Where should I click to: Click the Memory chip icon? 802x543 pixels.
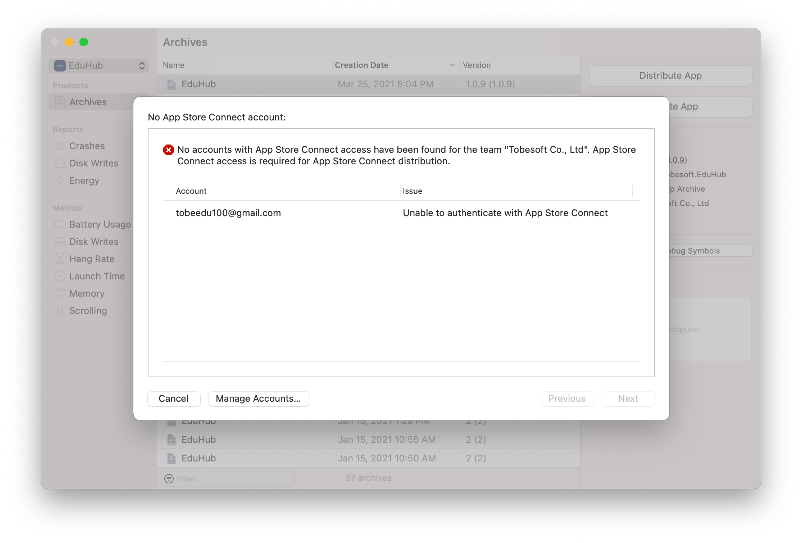[x=60, y=294]
